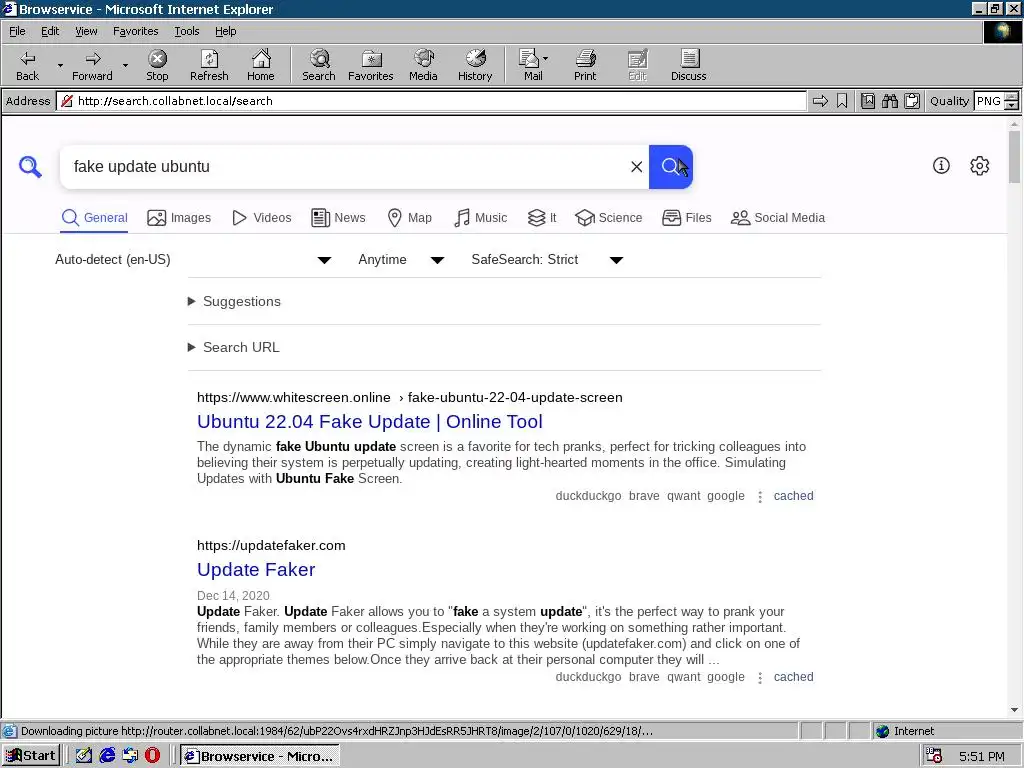
Task: Refresh the current page
Action: click(209, 65)
